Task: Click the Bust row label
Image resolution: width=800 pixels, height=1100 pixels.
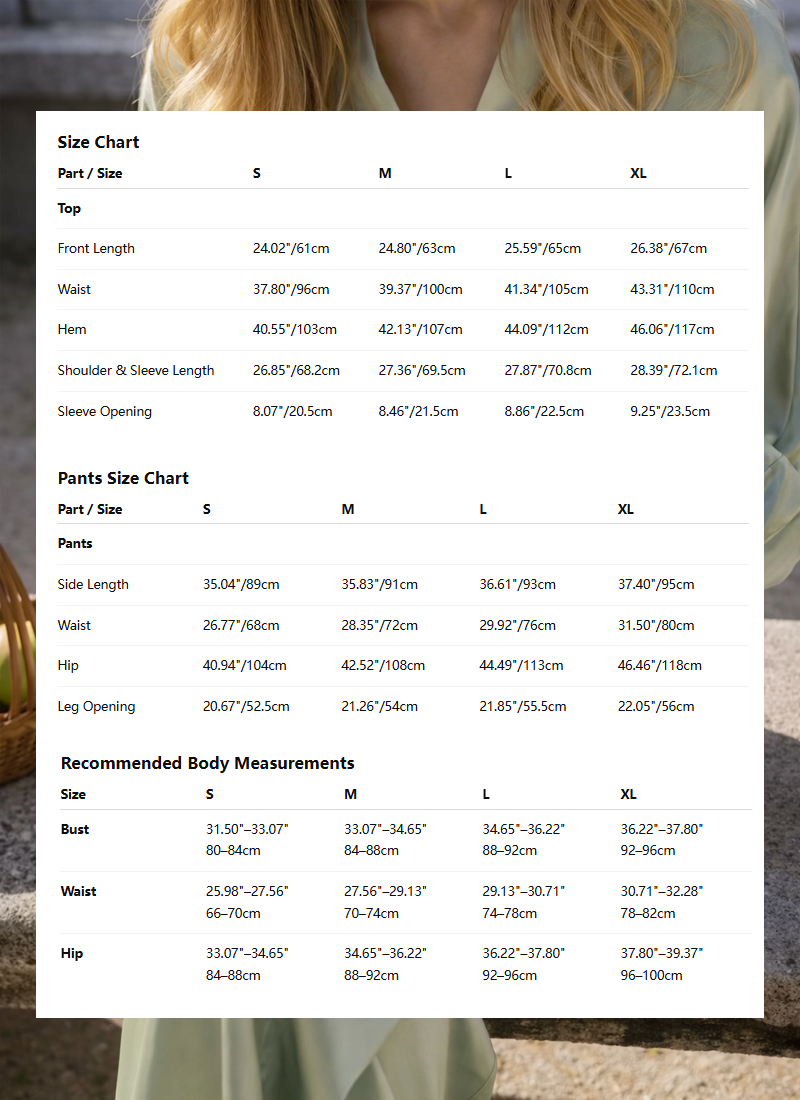Action: point(75,829)
